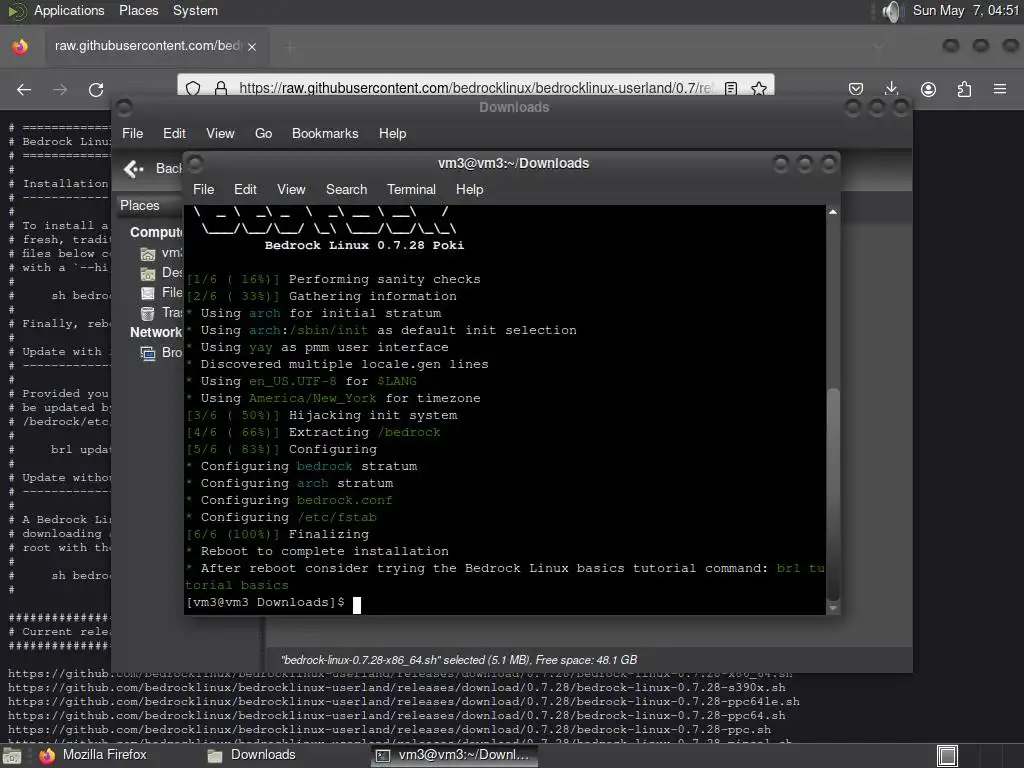Screen dimensions: 1024x768
Task: Click "Reboot to complete installation" line
Action: coord(325,551)
